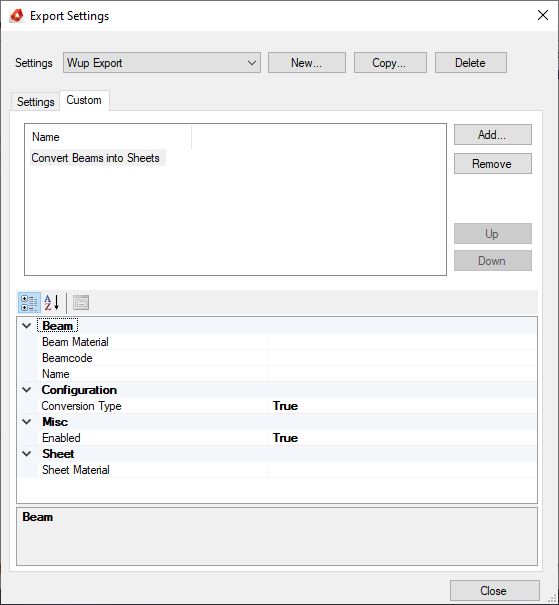Click the True value of Conversion Type
Screen dimensions: 559x605
[285, 406]
